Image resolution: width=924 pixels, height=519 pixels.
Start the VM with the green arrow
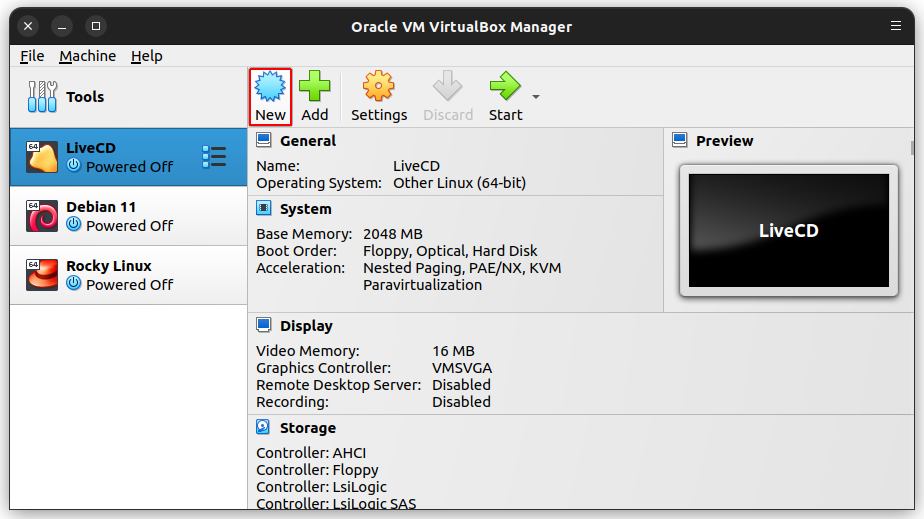(505, 87)
